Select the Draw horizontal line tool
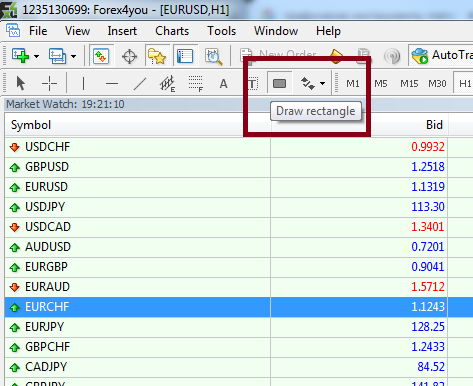Image resolution: width=473 pixels, height=386 pixels. (x=112, y=83)
